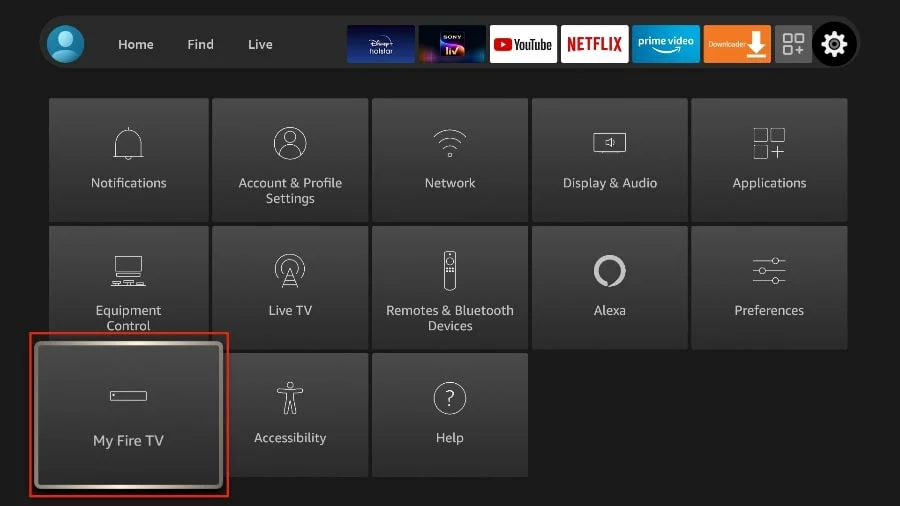Open the Applications settings tile
Screen dimensions: 900x506
coord(769,159)
